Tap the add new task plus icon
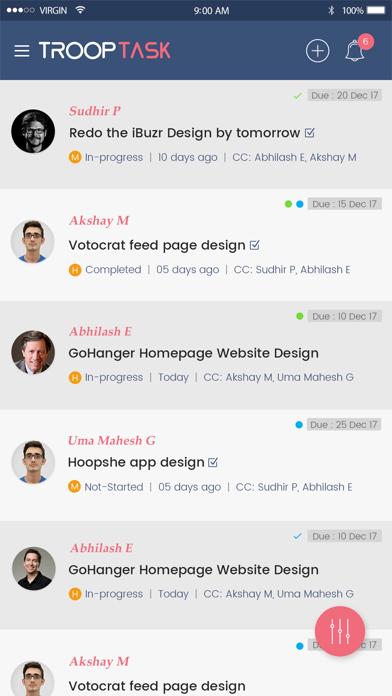 [x=317, y=51]
